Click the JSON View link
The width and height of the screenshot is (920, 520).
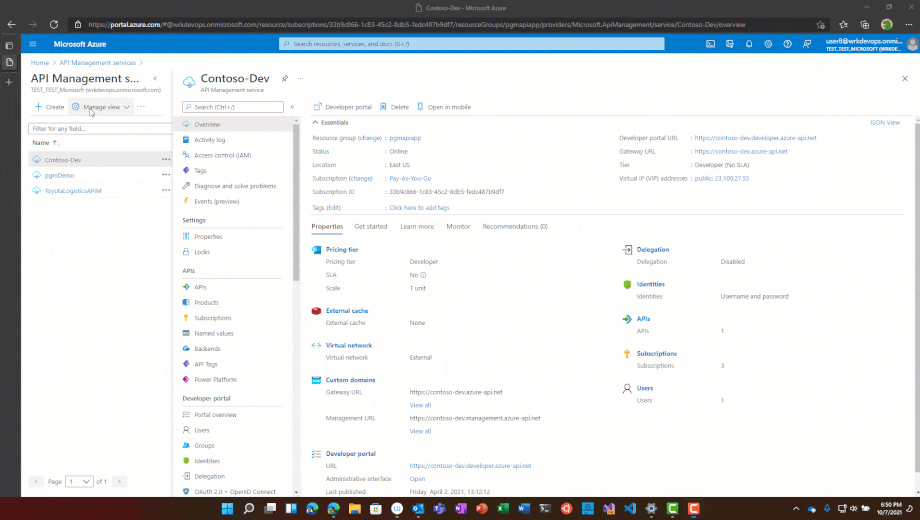pos(884,122)
